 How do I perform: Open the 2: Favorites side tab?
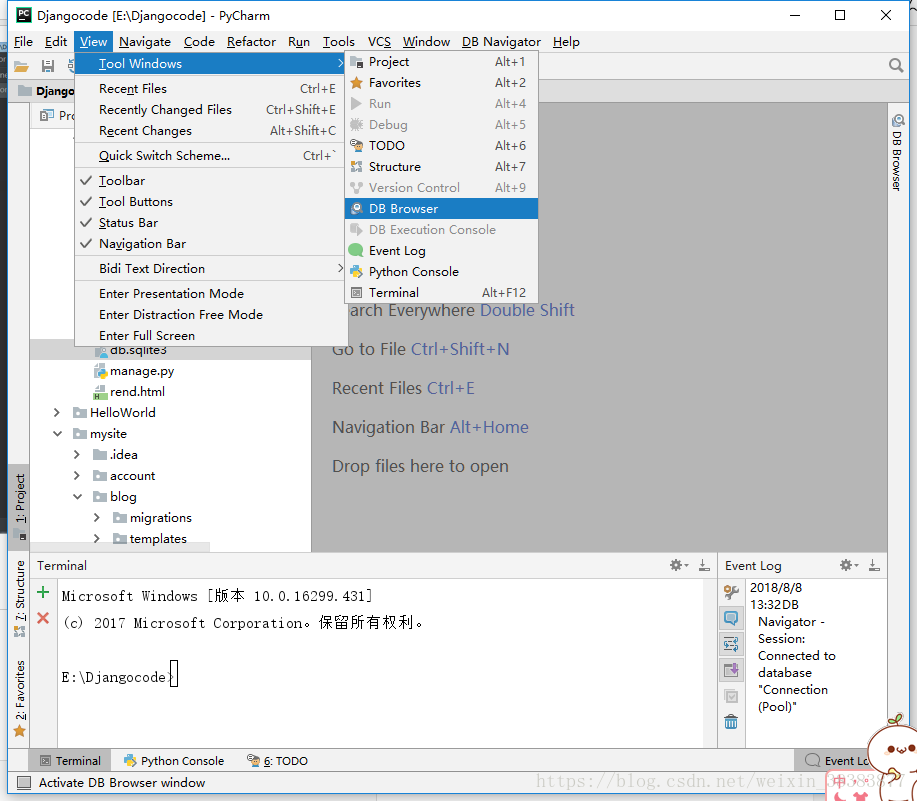pos(20,698)
